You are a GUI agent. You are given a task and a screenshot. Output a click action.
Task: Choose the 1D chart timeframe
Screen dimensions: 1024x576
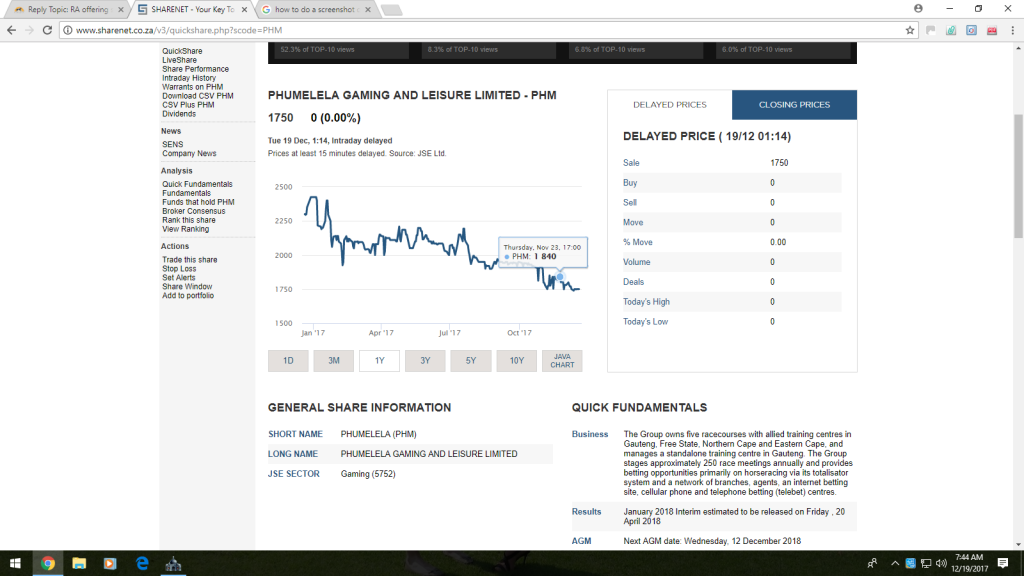coord(288,361)
